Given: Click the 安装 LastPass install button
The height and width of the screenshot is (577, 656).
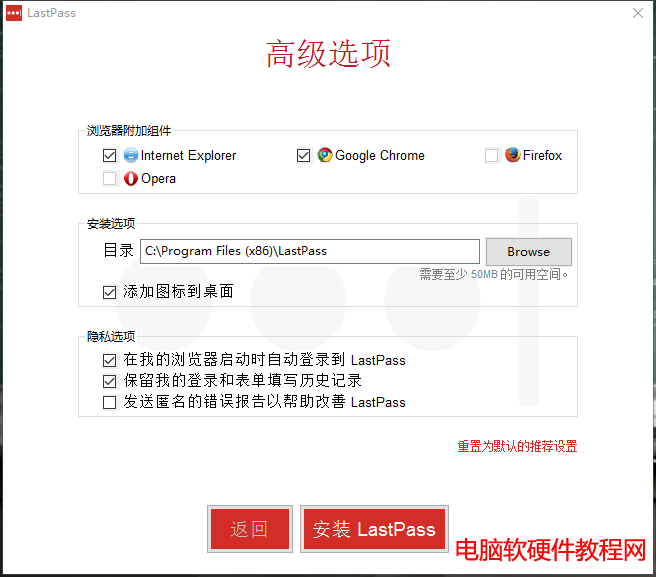Looking at the screenshot, I should point(374,529).
